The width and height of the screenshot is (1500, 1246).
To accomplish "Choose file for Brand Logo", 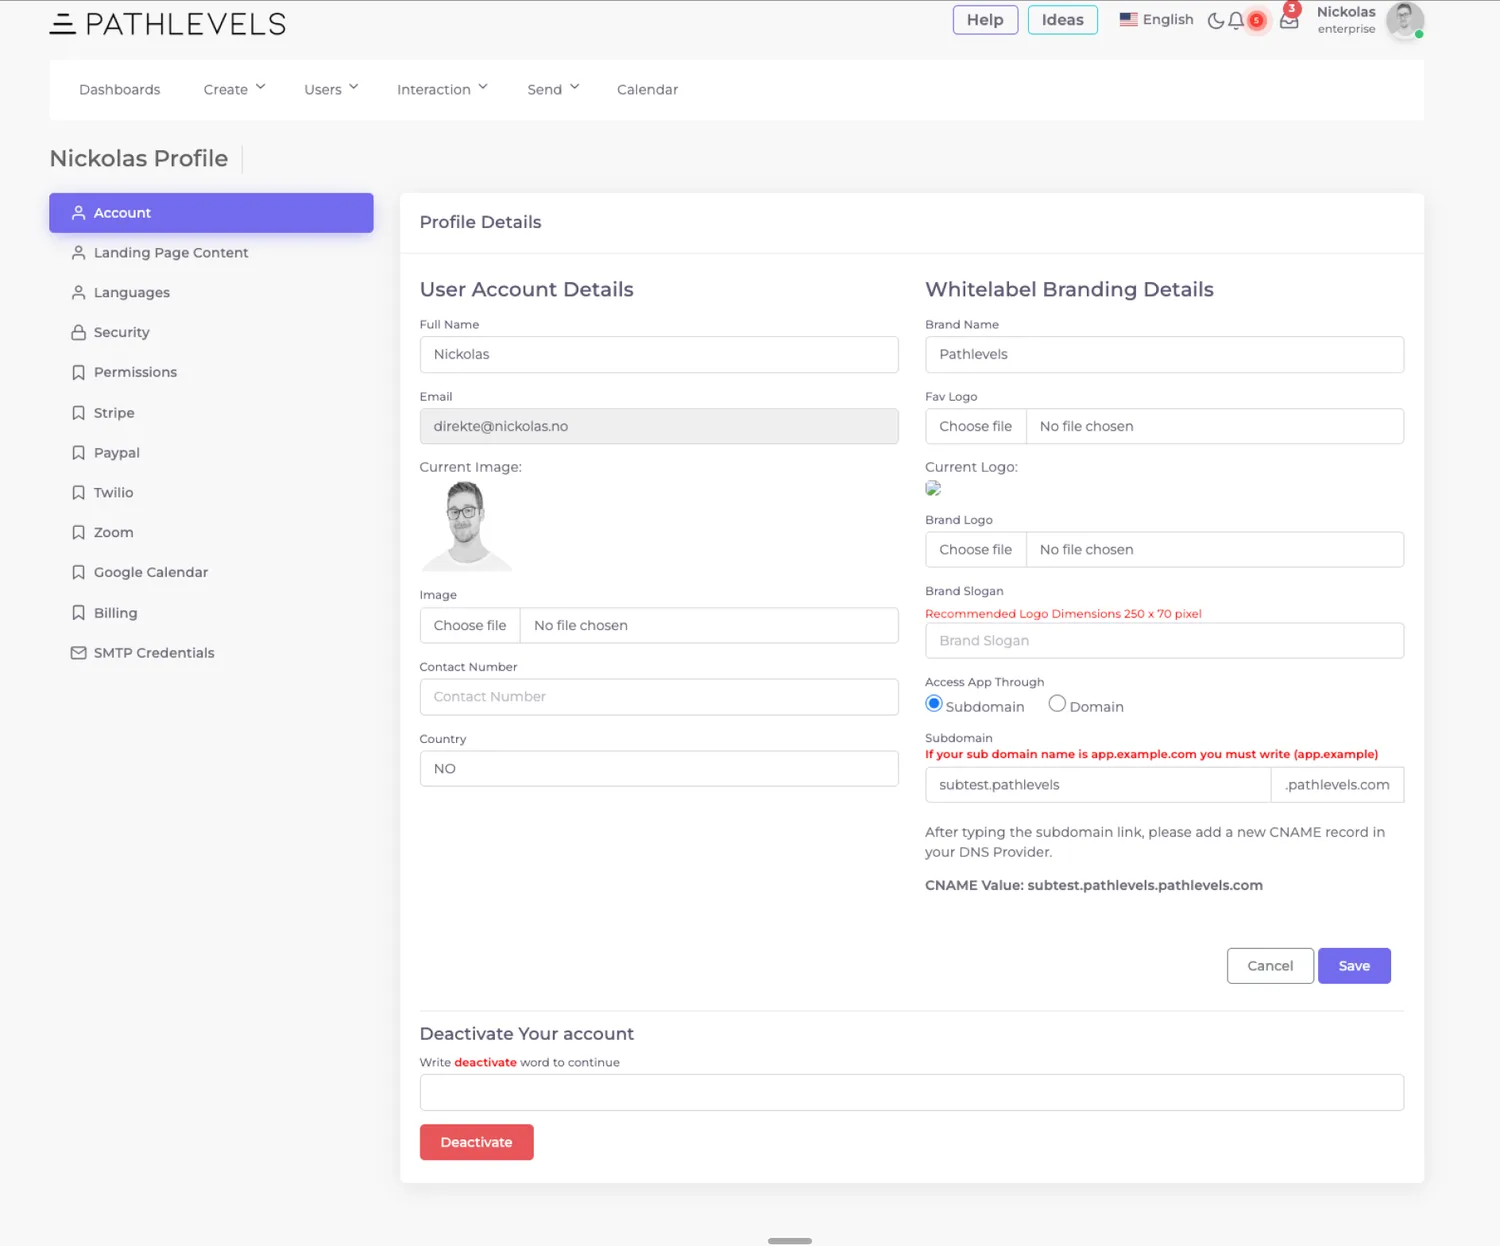I will [x=976, y=550].
